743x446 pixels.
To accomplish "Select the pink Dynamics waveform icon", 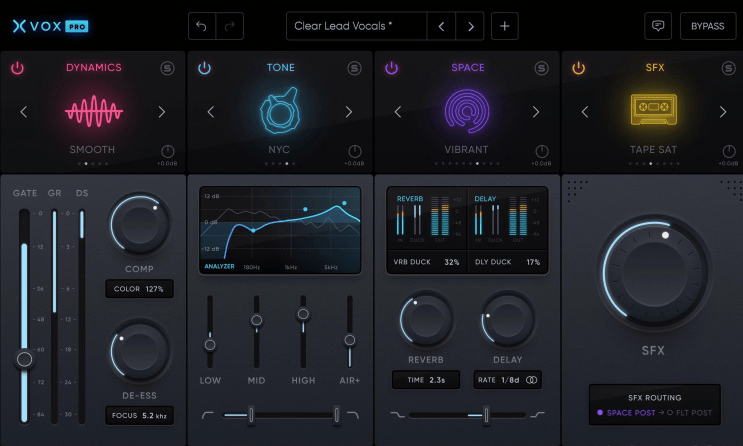I will coord(94,111).
